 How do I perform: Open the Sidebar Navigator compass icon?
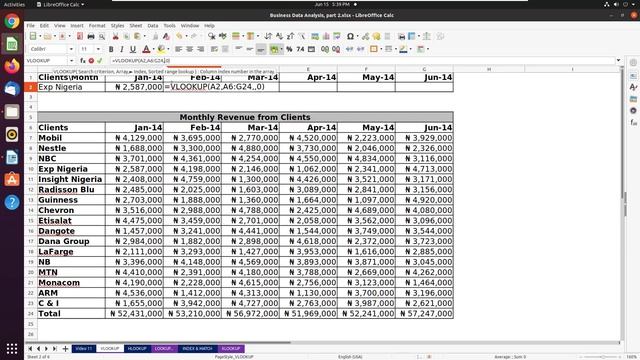[633, 110]
